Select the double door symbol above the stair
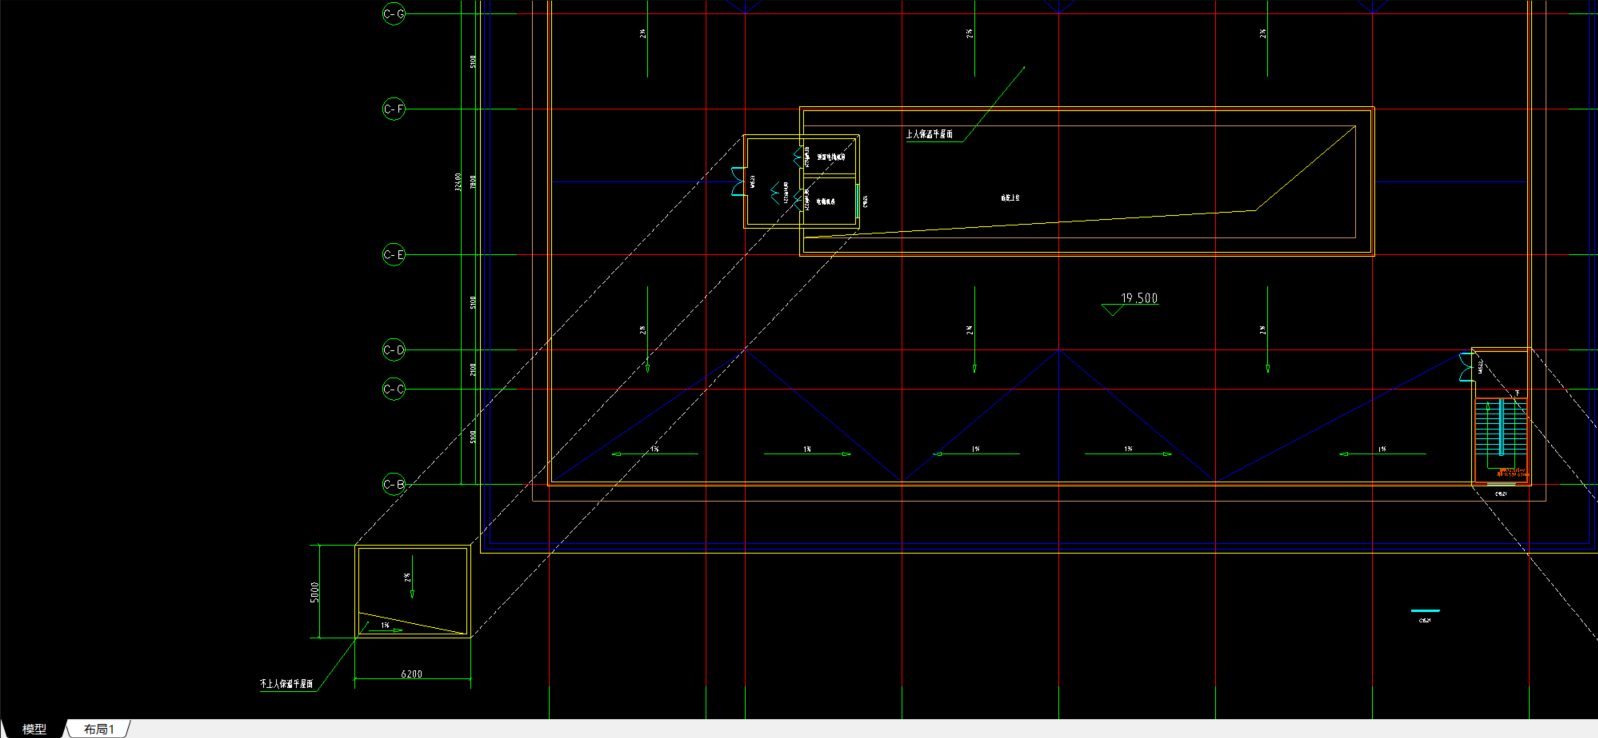Screen dimensions: 1598x738 (1466, 367)
